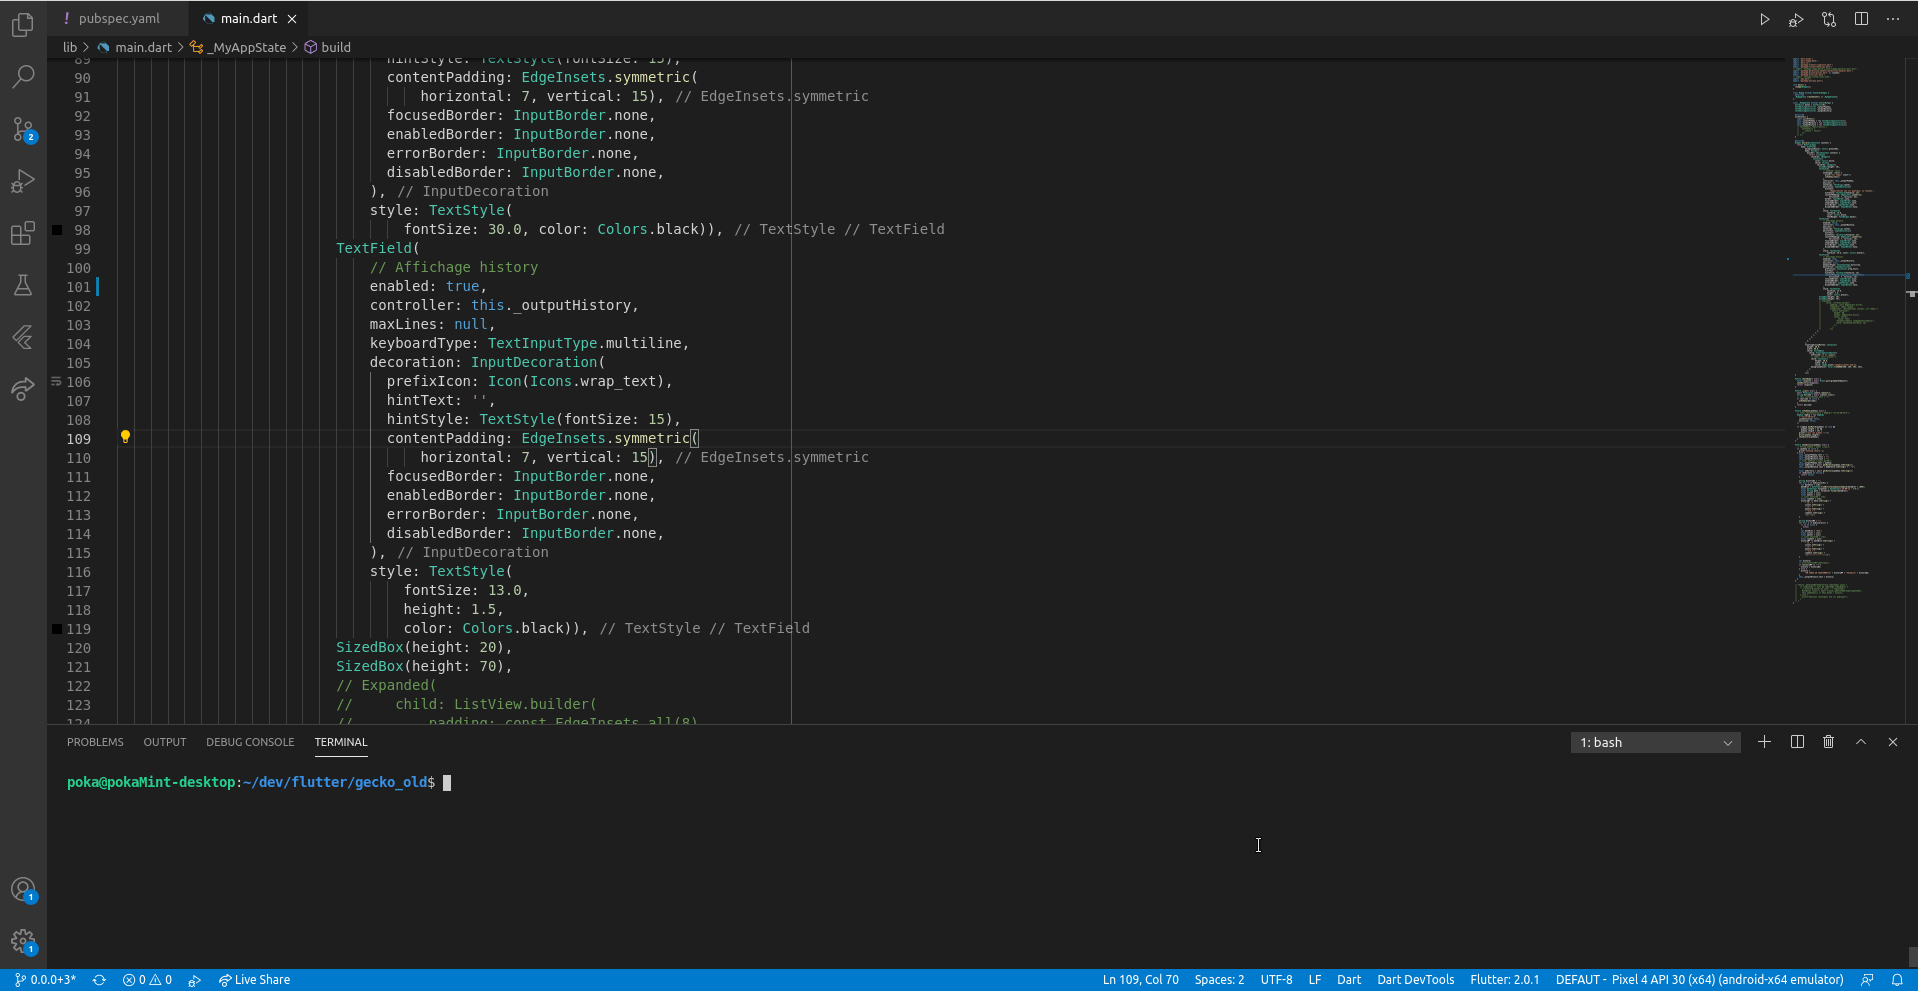
Task: Open the Source Control view
Action: (23, 129)
